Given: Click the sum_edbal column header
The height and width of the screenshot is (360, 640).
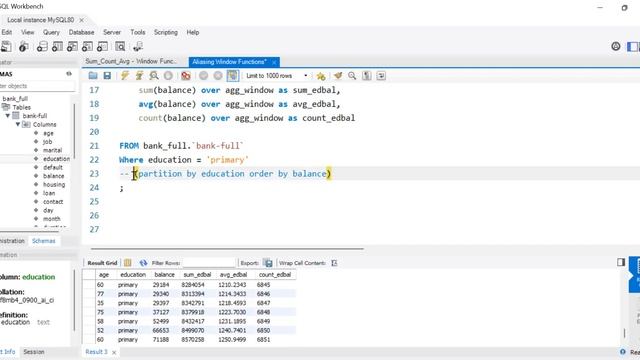Looking at the screenshot, I should 197,275.
